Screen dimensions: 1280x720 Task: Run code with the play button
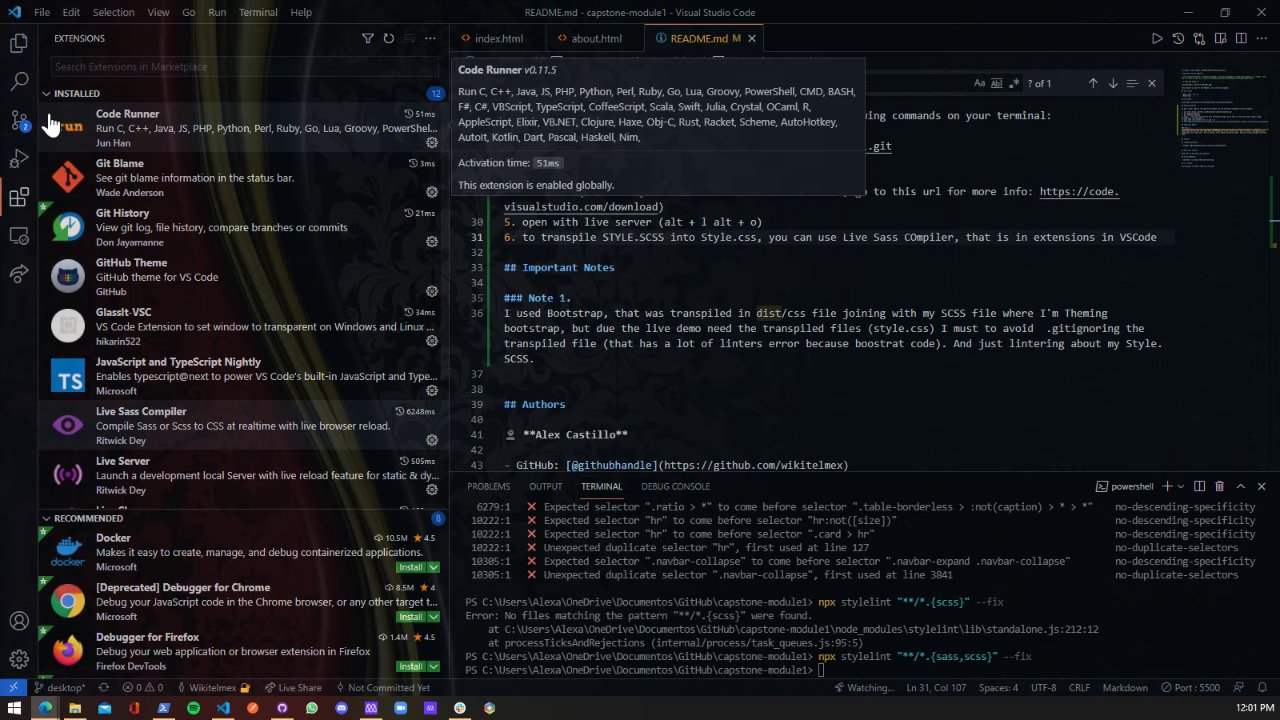pyautogui.click(x=1157, y=38)
